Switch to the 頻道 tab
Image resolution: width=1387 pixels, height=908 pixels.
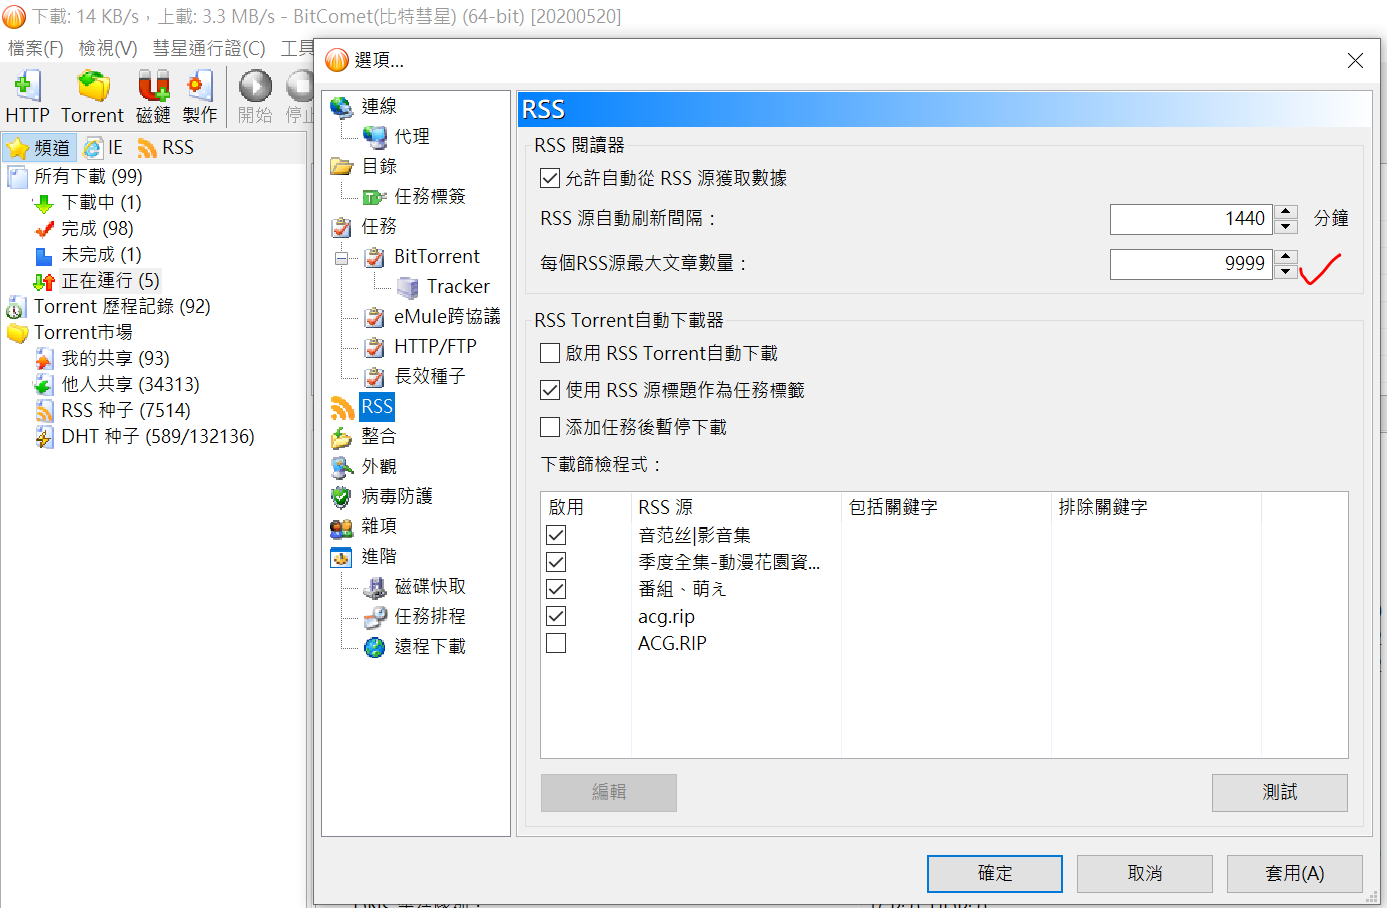pos(39,148)
